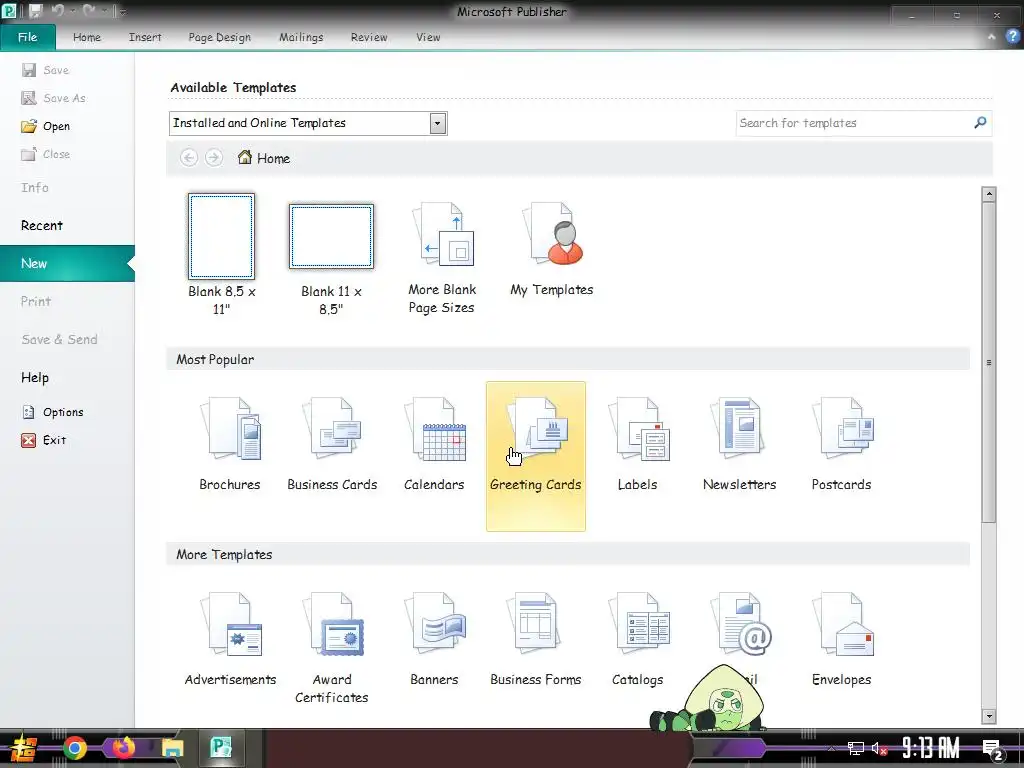Choose Close in the backstage menu

[46, 154]
